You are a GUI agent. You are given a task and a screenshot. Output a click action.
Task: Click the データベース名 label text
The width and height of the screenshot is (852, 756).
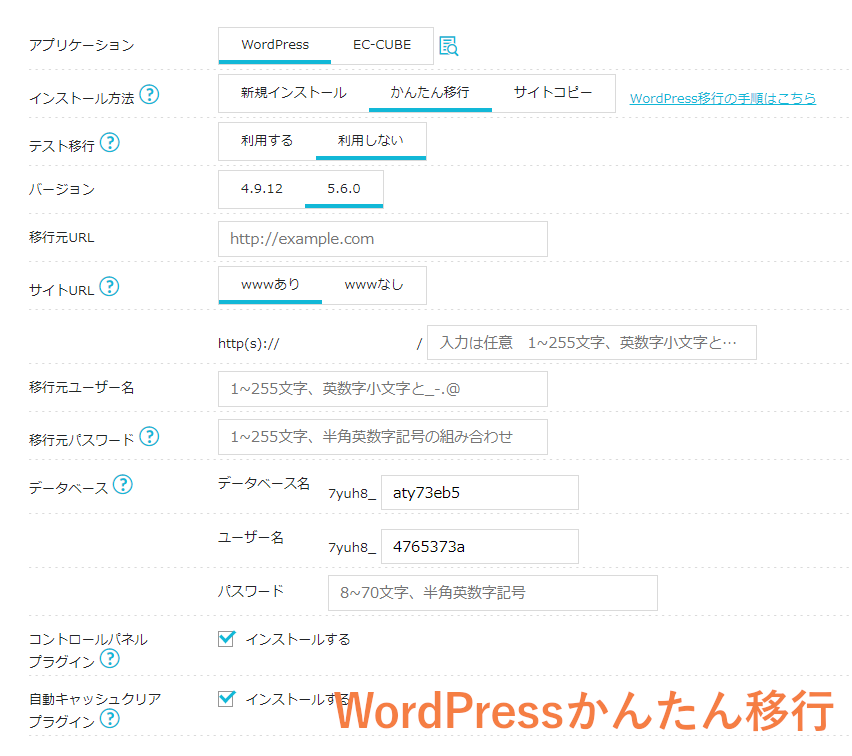(264, 483)
